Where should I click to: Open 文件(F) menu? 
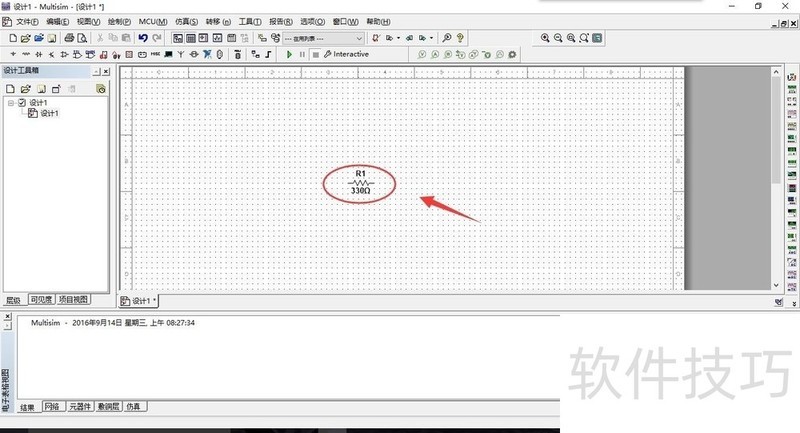(27, 21)
